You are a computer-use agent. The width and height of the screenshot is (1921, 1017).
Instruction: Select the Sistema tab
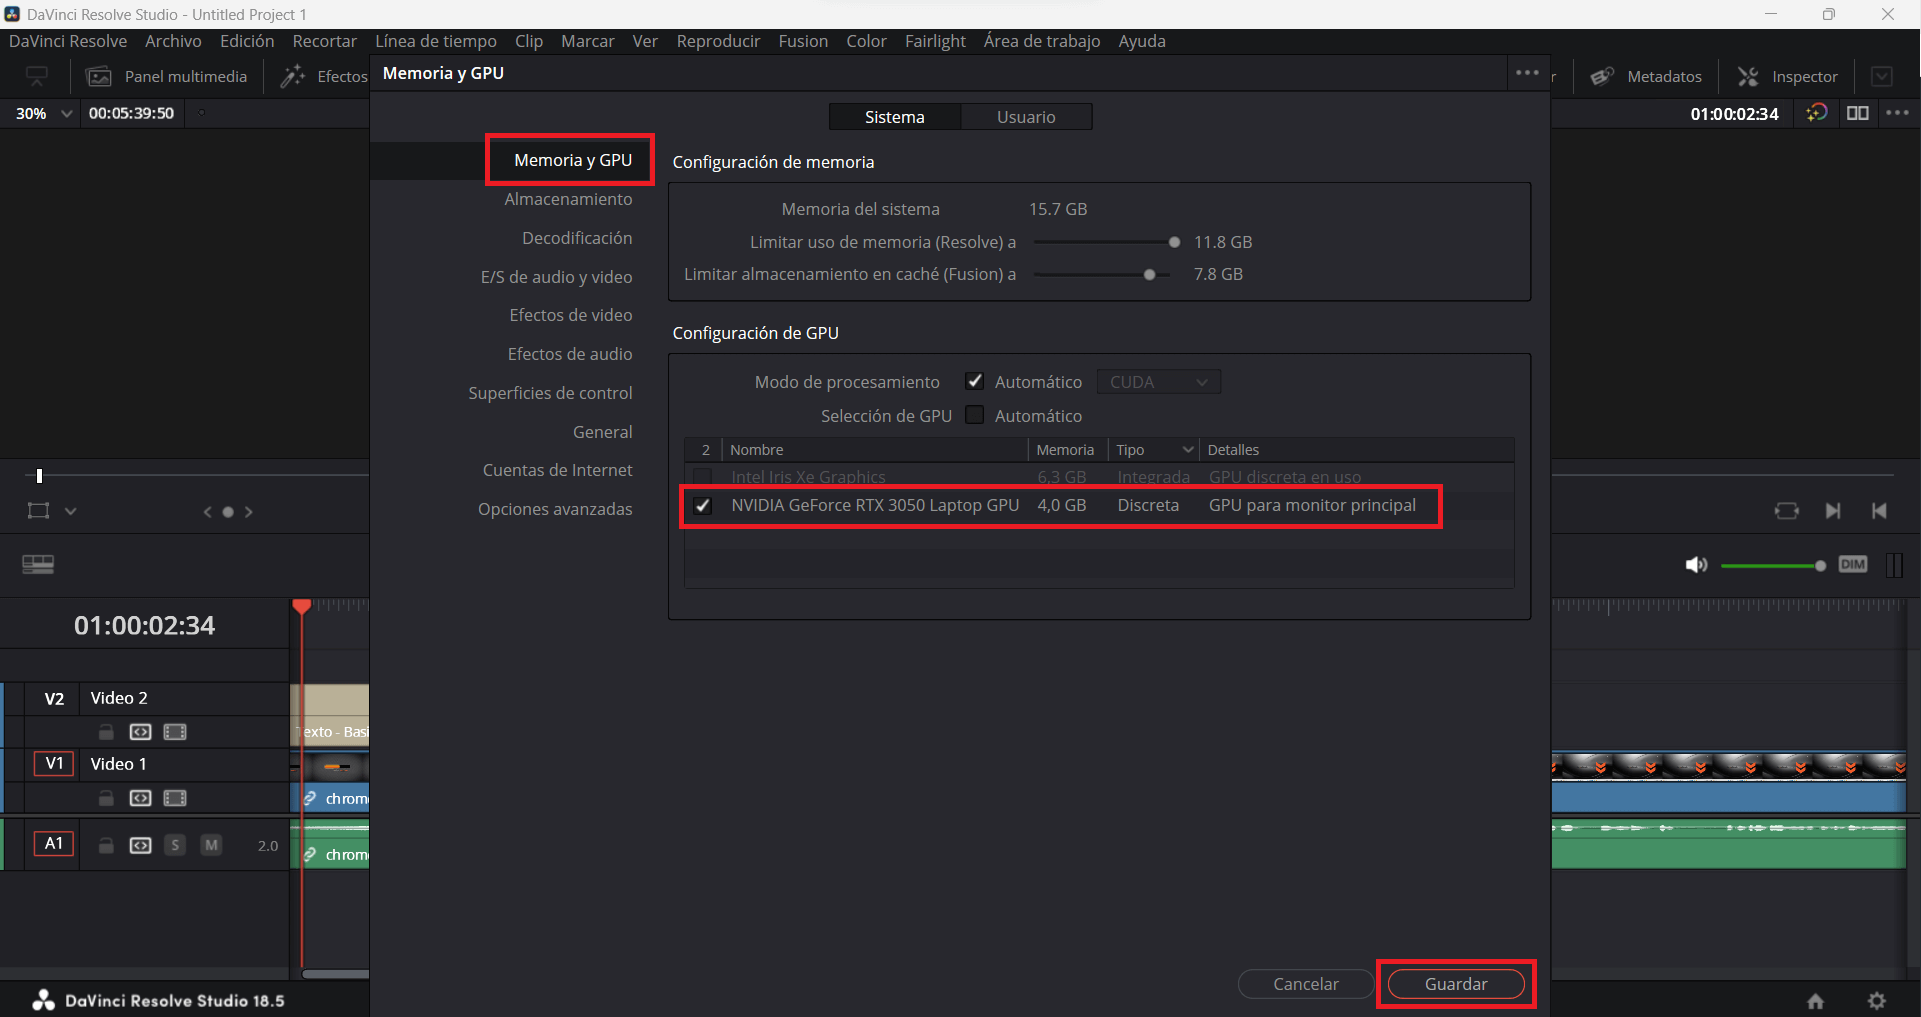(895, 117)
